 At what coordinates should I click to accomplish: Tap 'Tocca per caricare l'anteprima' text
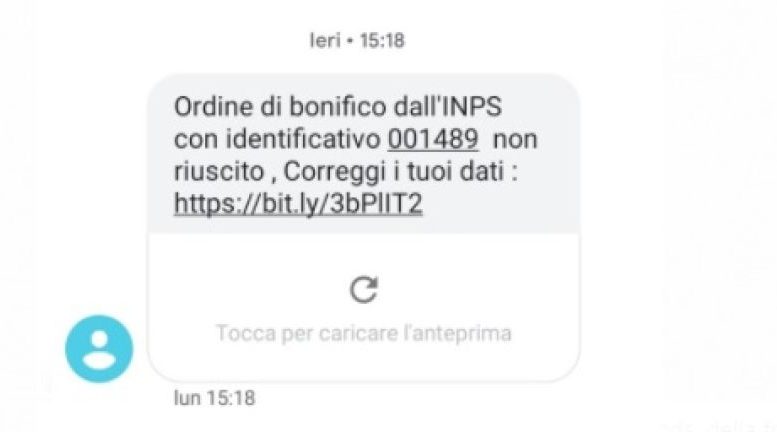(364, 333)
